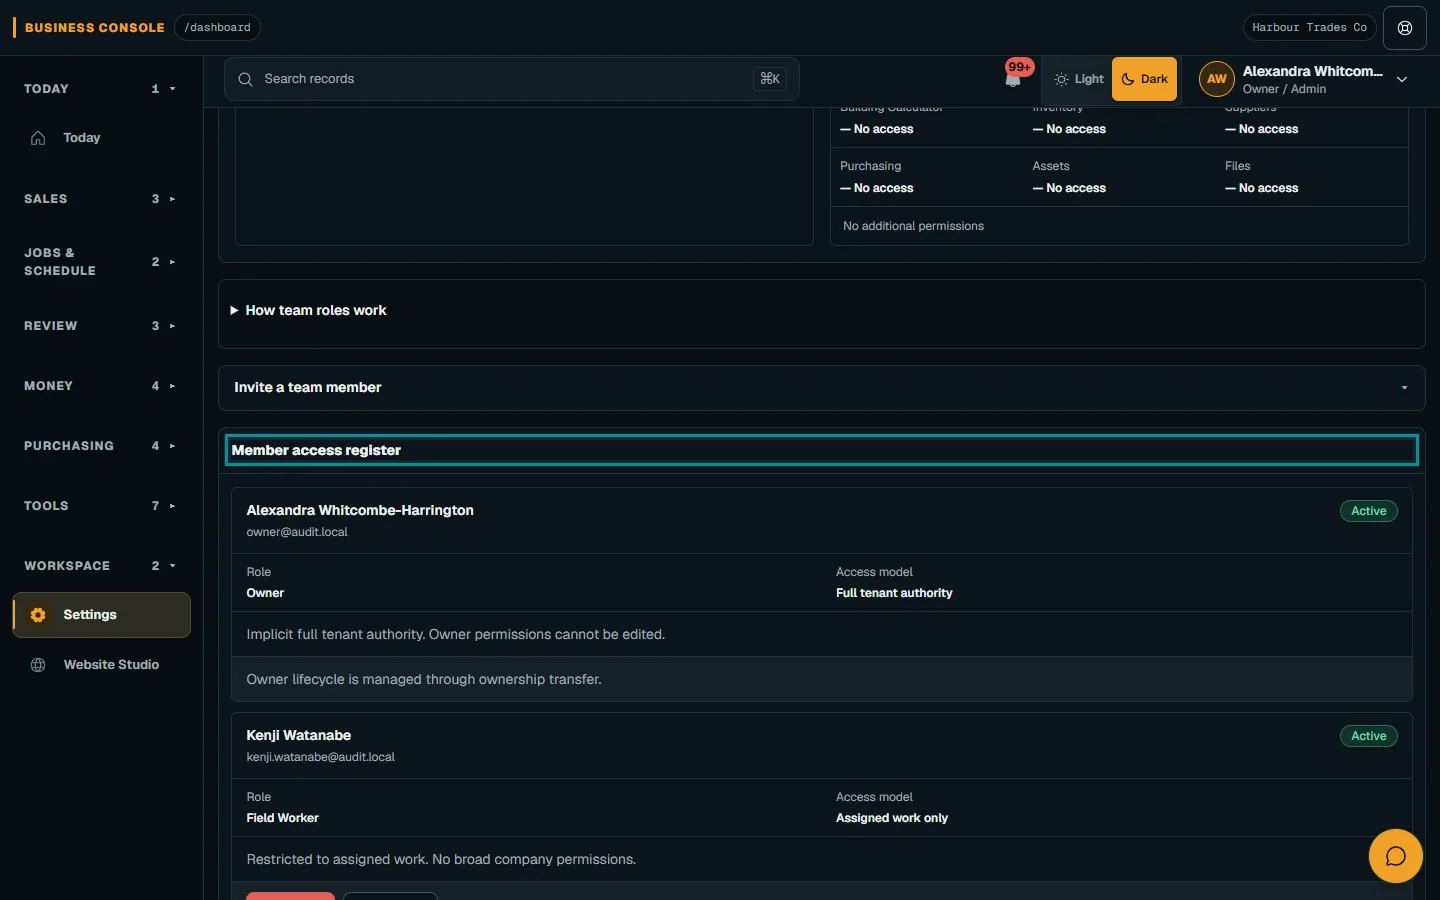Expand the Invite a team member panel
1440x900 pixels.
pyautogui.click(x=821, y=388)
